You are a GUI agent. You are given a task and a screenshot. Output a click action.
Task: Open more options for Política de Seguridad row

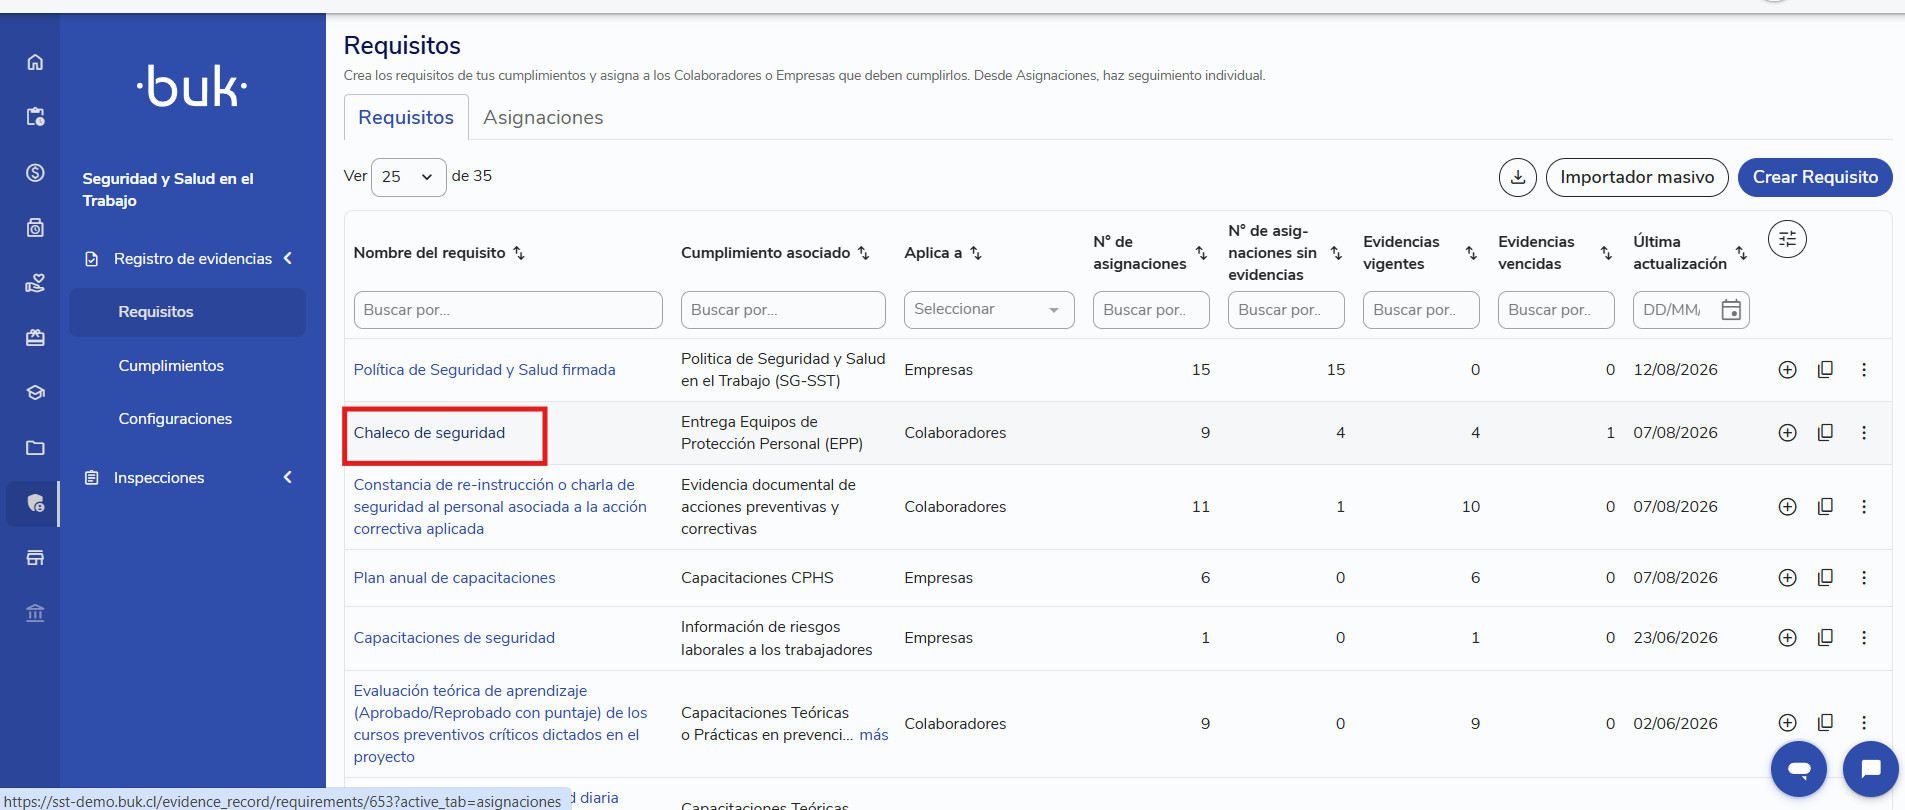pos(1863,370)
